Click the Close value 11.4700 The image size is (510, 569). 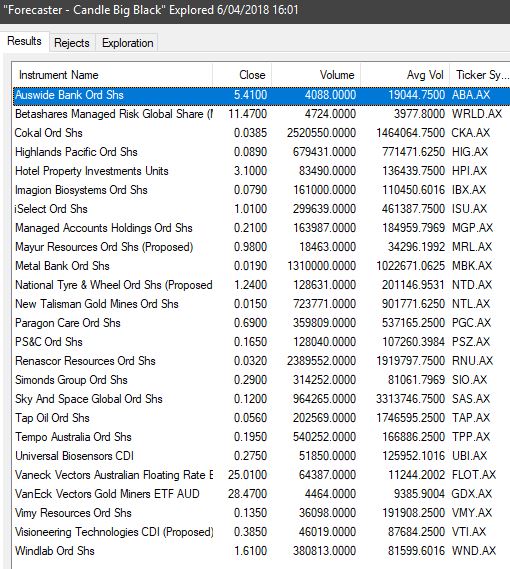coord(248,114)
